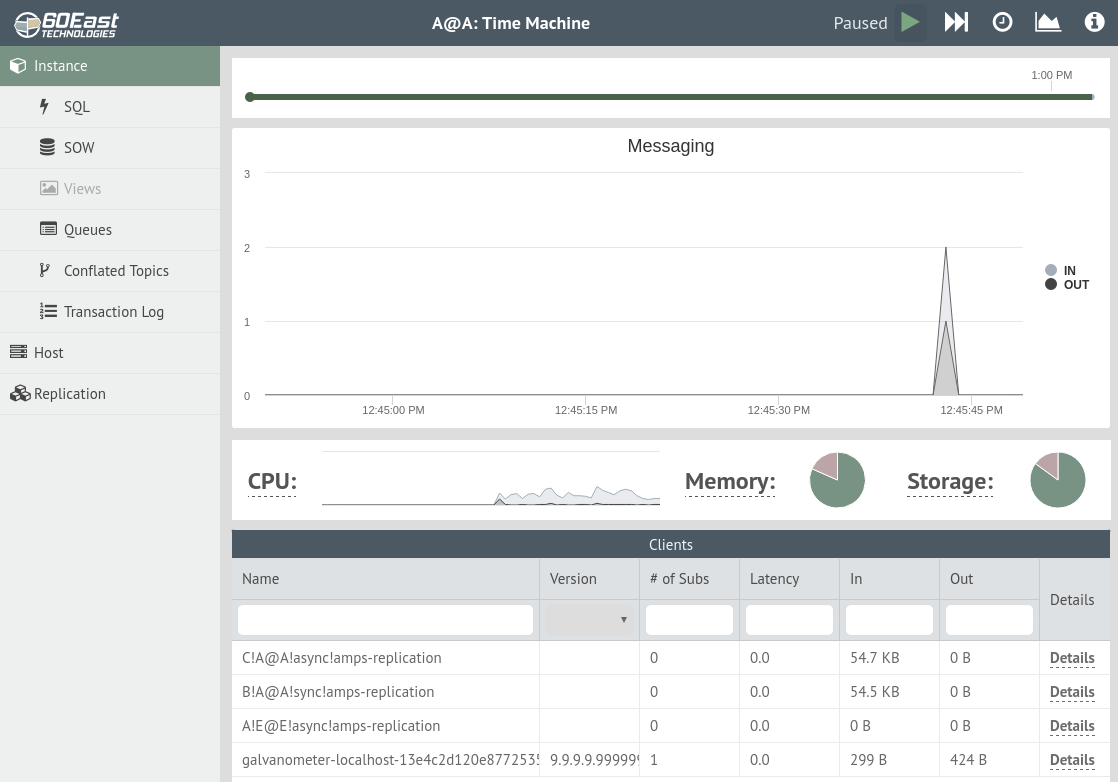The height and width of the screenshot is (782, 1118).
Task: Open the Version filter dropdown
Action: tap(589, 620)
